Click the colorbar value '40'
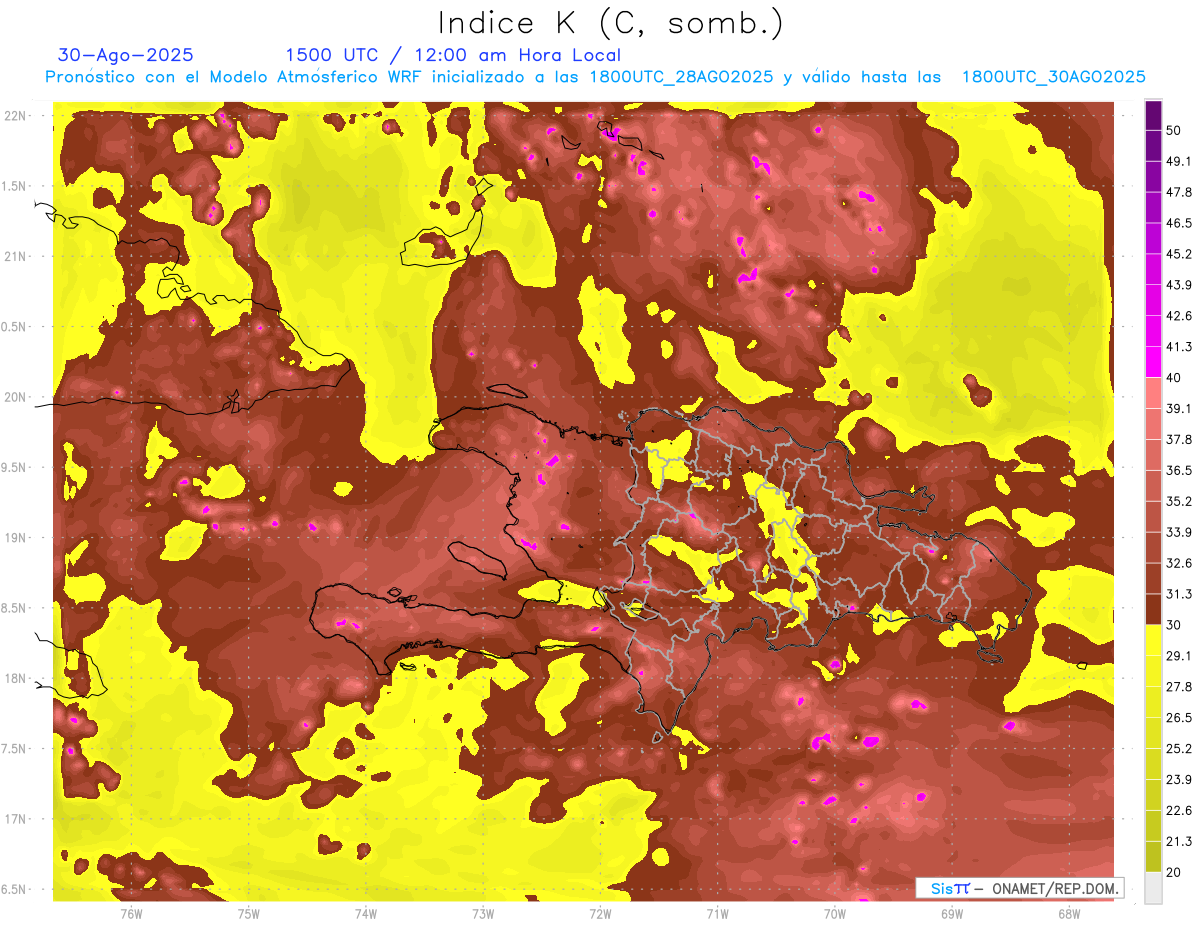Screen dimensions: 1200x927 tap(1173, 378)
